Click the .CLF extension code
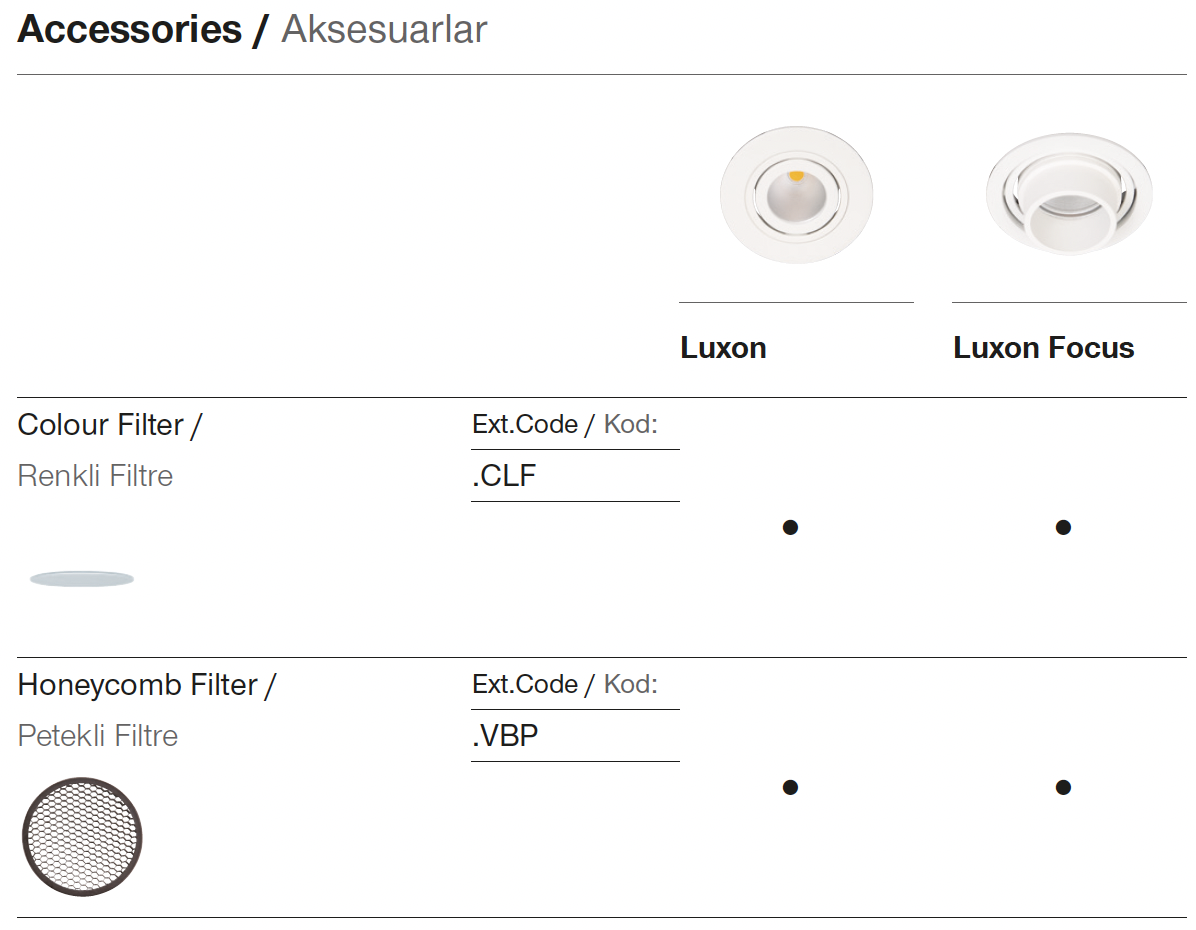This screenshot has height=930, width=1196. (504, 476)
